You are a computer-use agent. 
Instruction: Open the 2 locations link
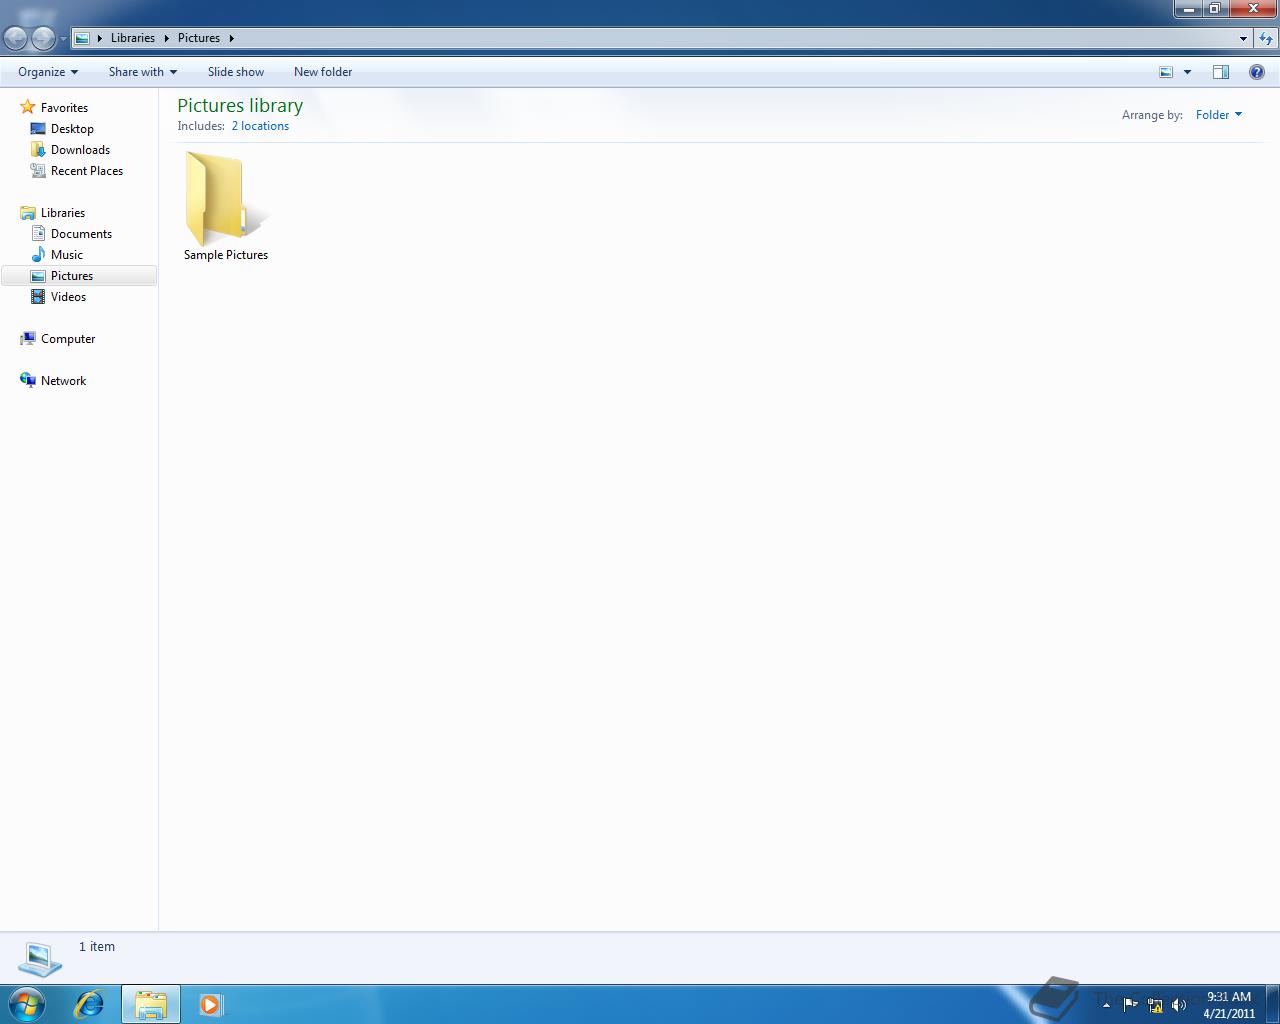[x=260, y=126]
